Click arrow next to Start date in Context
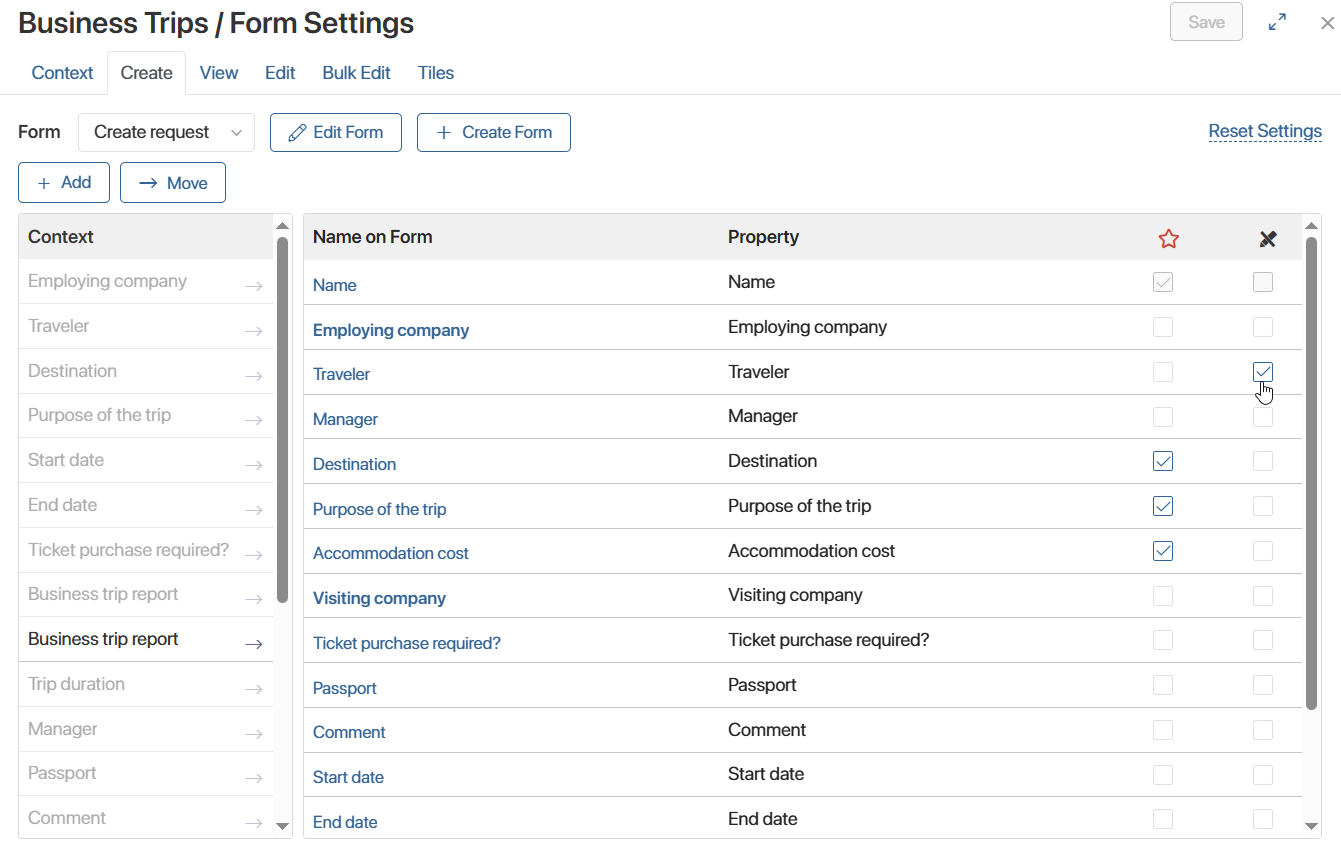This screenshot has width=1341, height=847. pyautogui.click(x=254, y=465)
